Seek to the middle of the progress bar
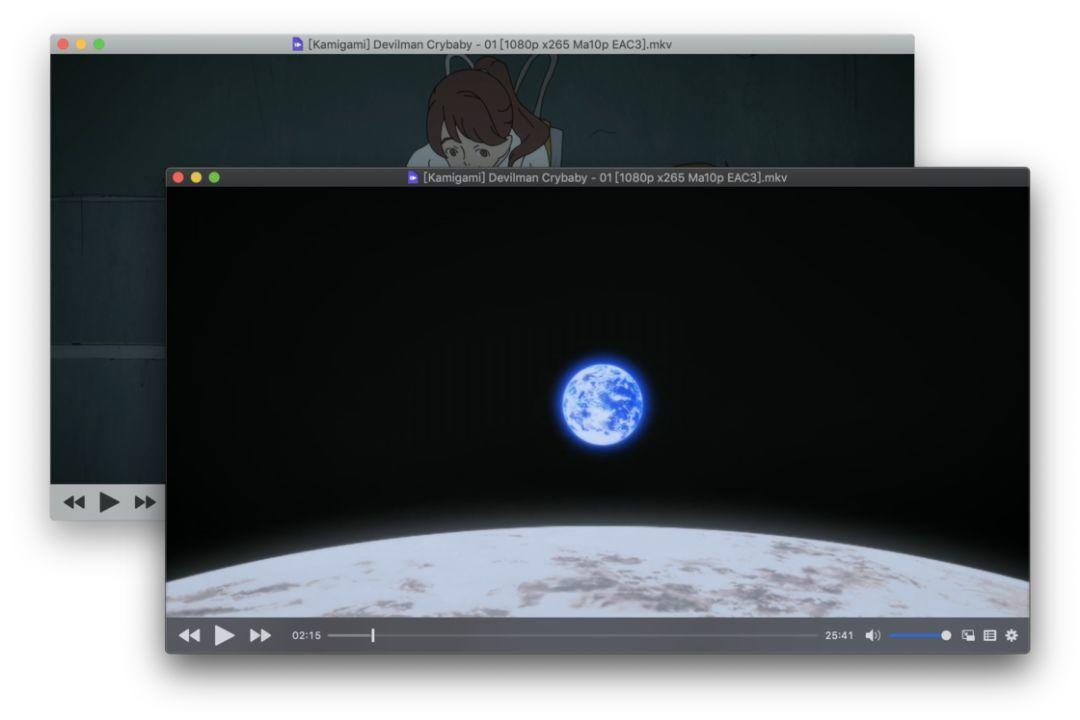This screenshot has width=1080, height=720. 573,635
